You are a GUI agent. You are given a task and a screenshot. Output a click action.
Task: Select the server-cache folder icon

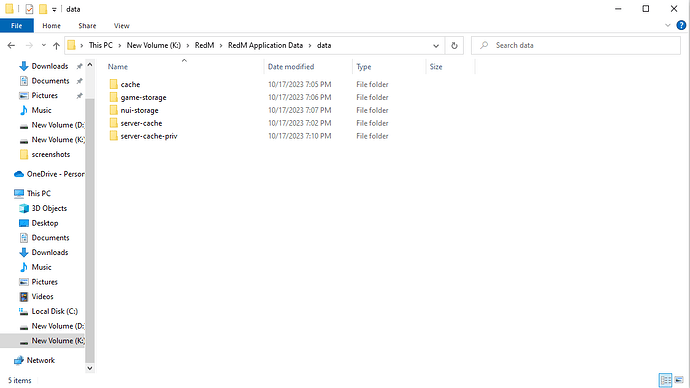tap(114, 123)
